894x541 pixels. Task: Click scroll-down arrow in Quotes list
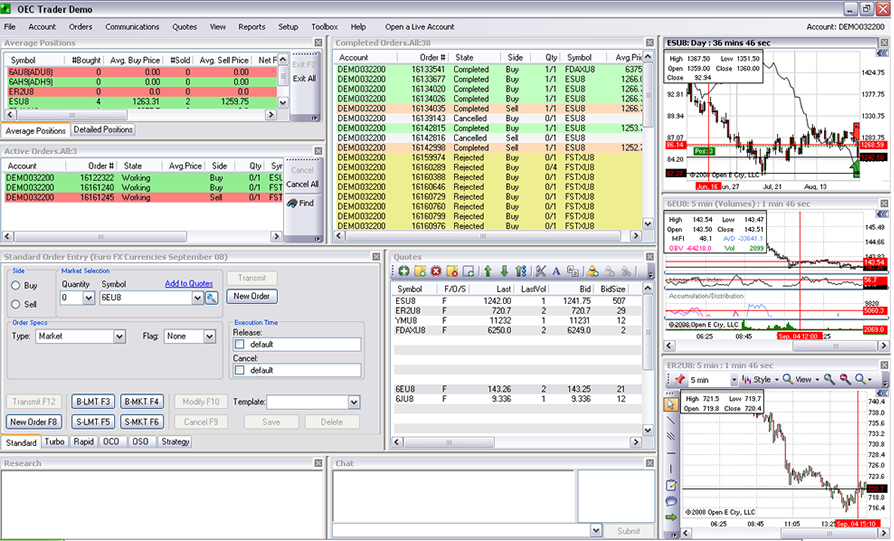tap(648, 430)
